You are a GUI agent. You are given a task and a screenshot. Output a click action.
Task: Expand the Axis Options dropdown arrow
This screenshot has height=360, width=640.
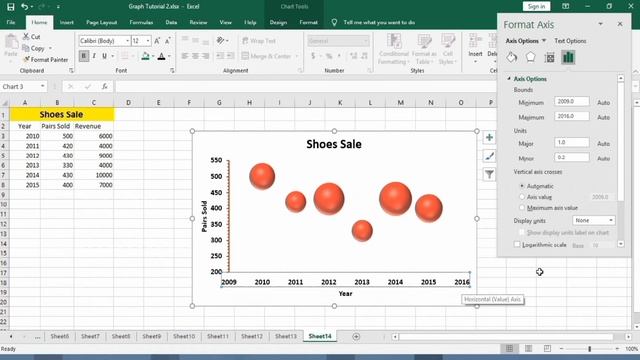click(x=544, y=41)
